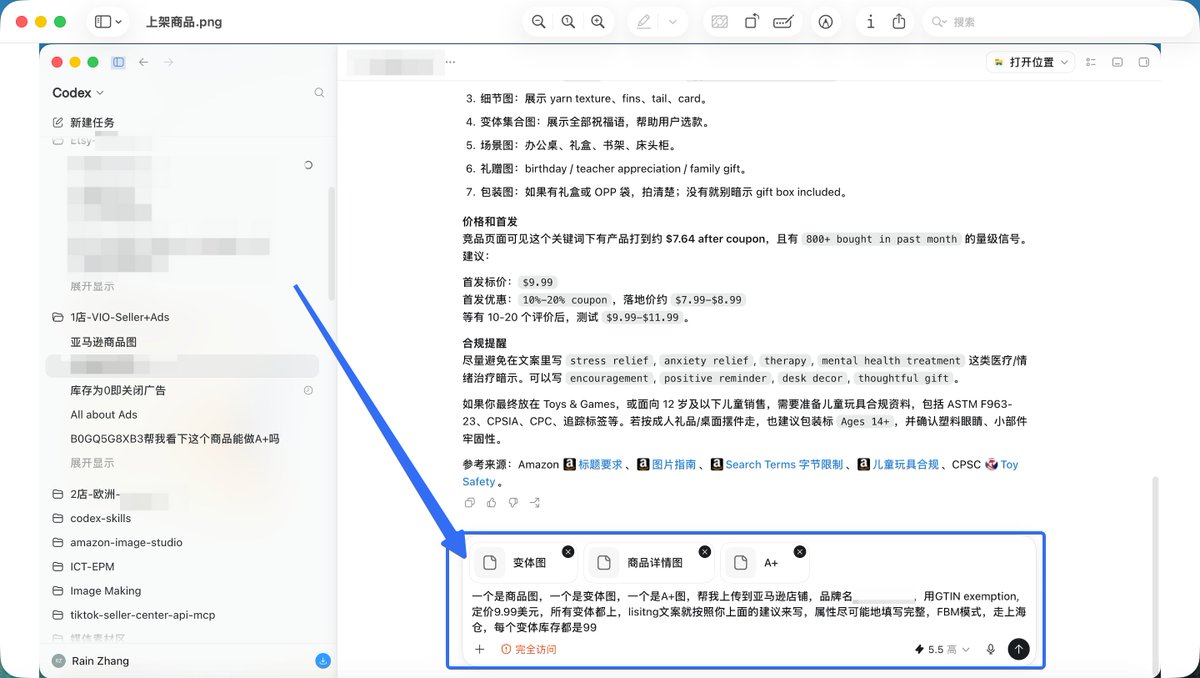
Task: Zoom out with Preview's minus magnifier
Action: pos(539,21)
